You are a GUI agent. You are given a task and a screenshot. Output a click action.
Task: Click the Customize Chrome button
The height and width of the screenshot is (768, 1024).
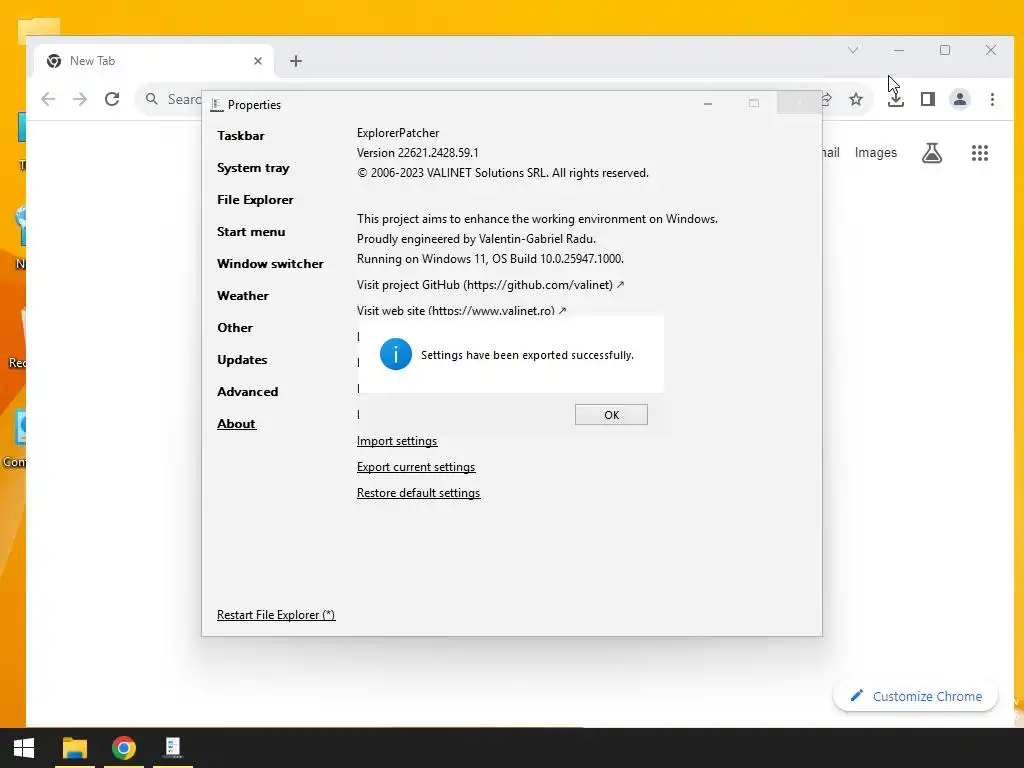(916, 696)
